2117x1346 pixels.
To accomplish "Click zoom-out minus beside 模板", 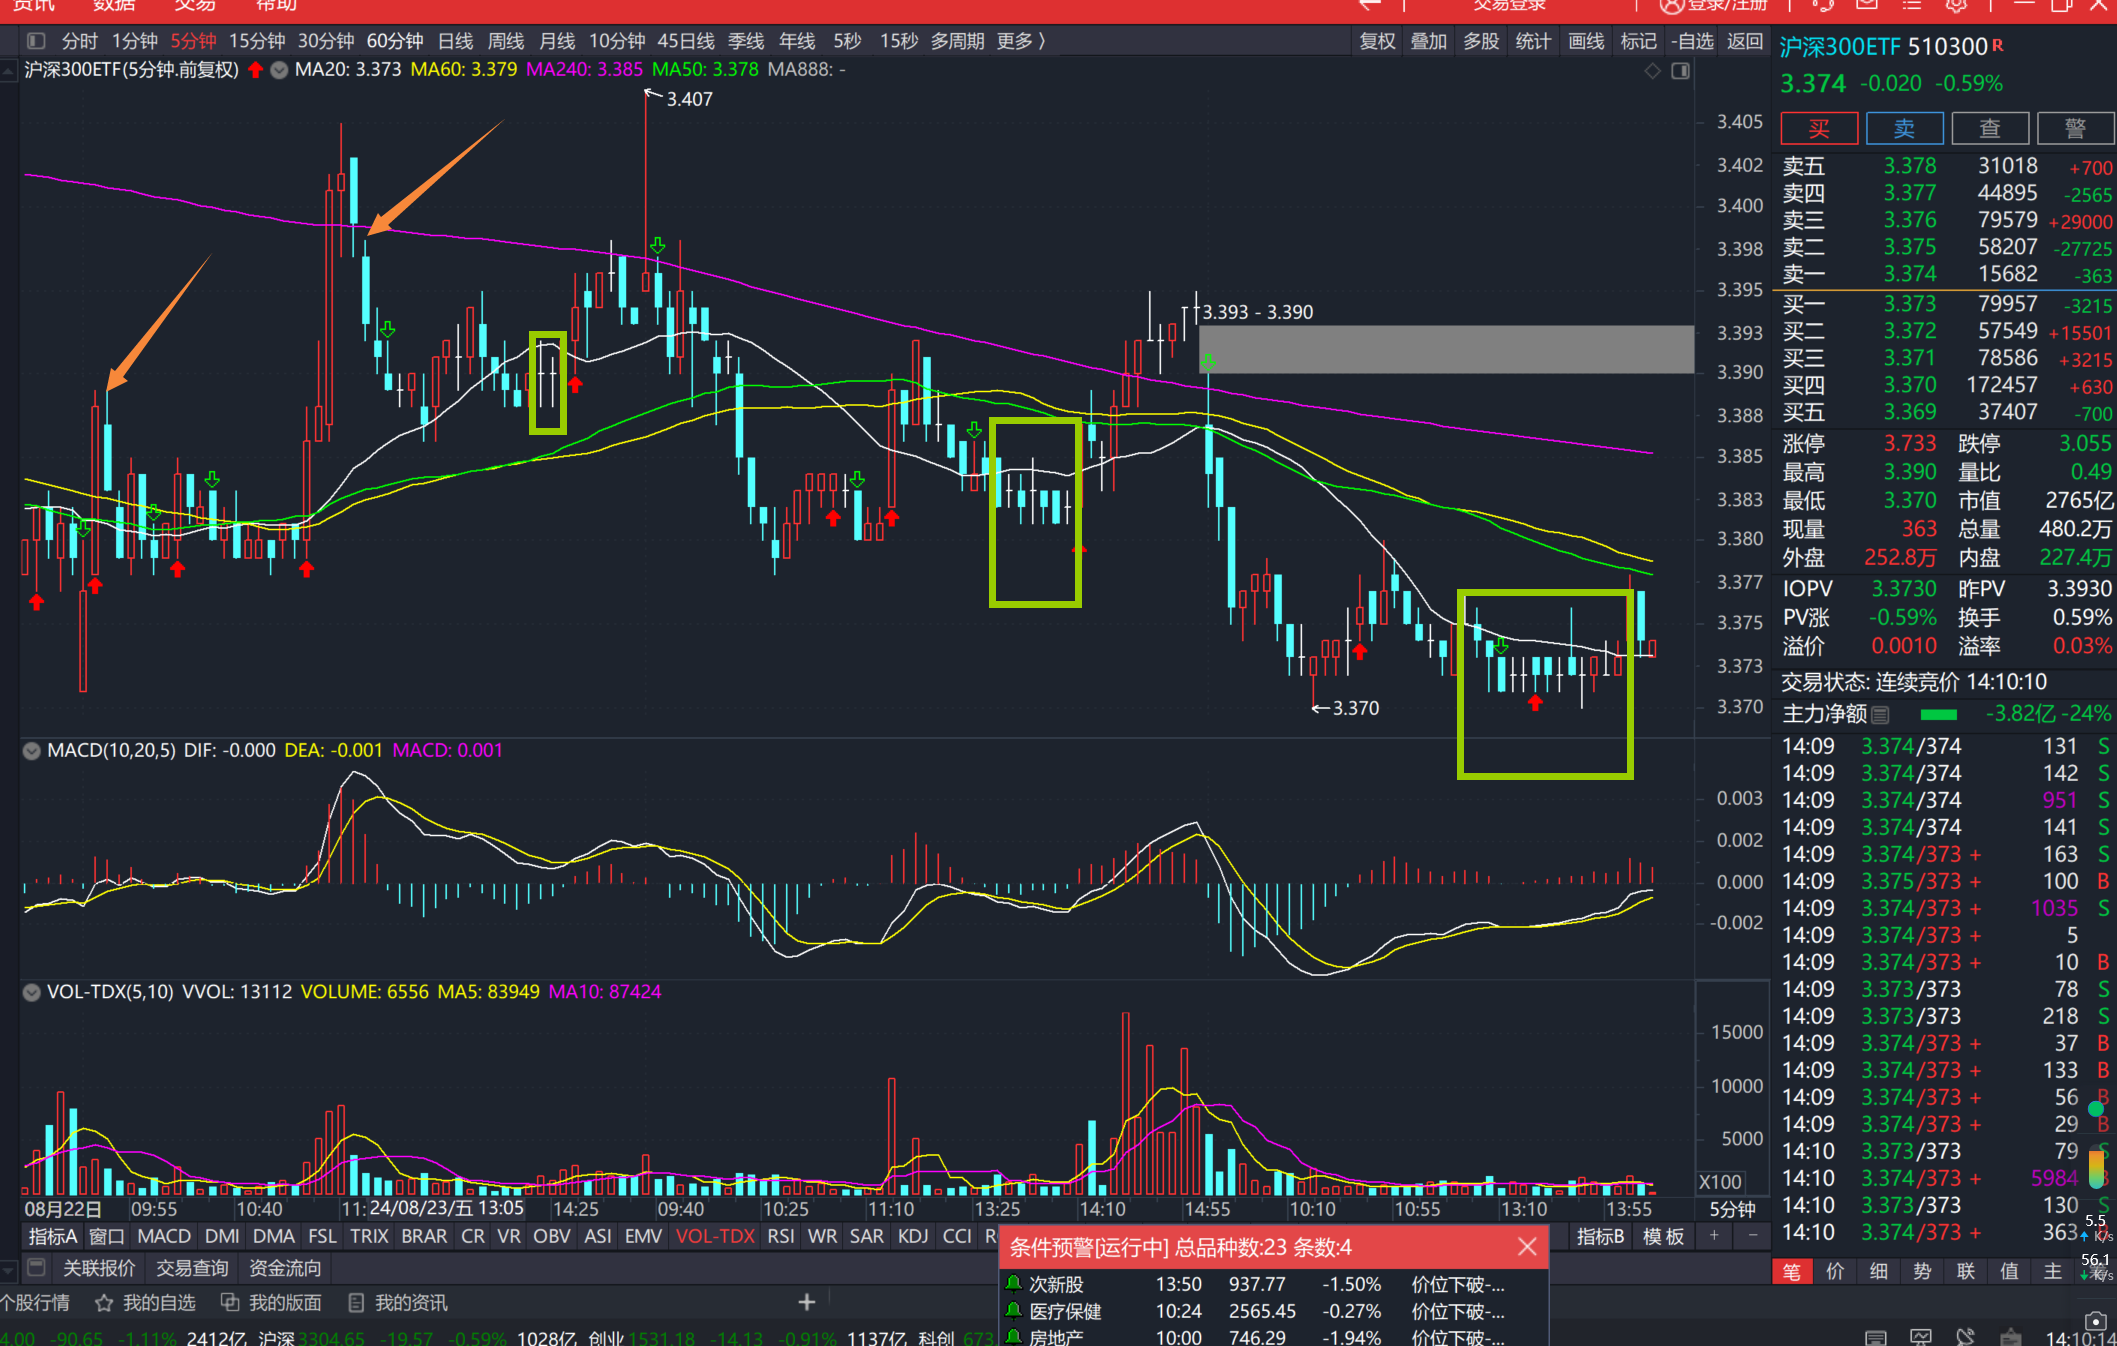I will click(1752, 1236).
